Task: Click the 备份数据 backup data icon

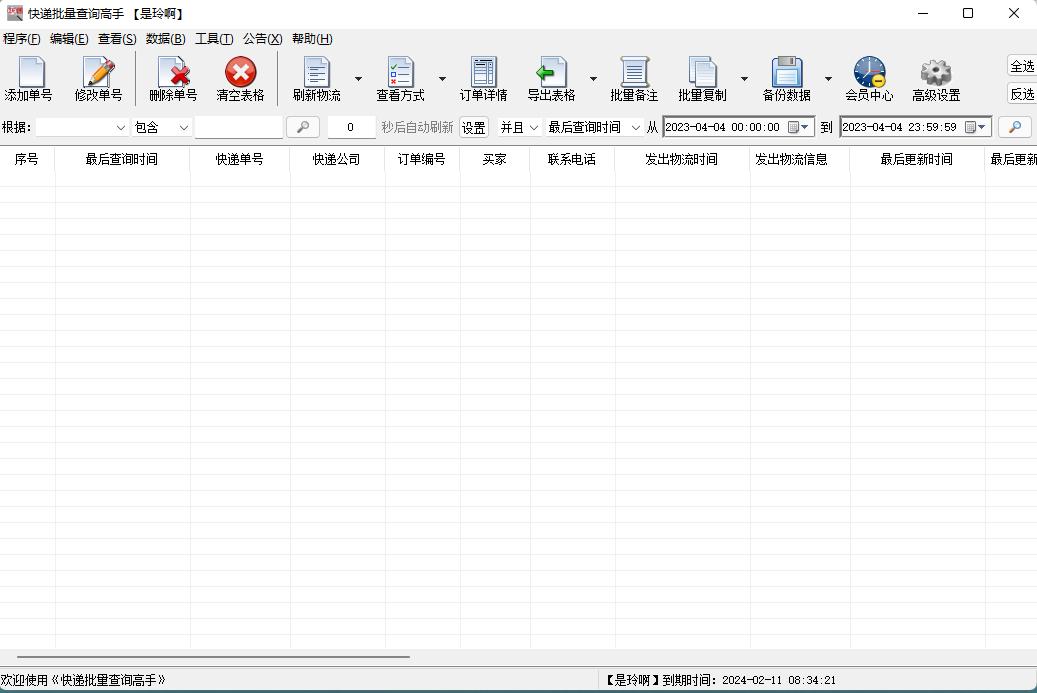Action: 786,79
